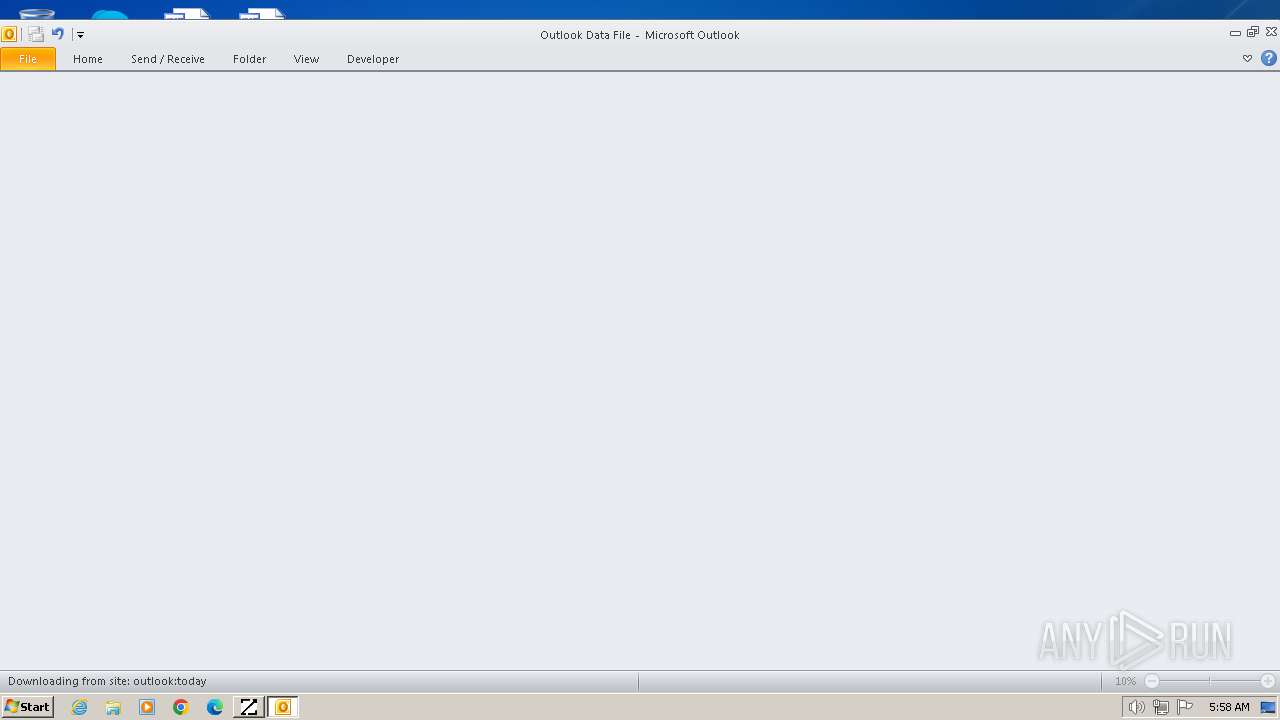Screen dimensions: 1280x720
Task: Open Action Center flag tray icon
Action: pyautogui.click(x=1185, y=707)
